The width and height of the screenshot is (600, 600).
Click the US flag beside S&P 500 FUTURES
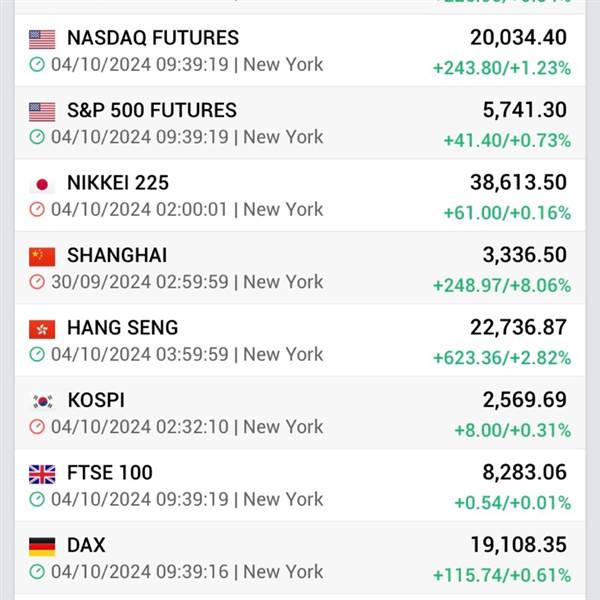tap(42, 112)
